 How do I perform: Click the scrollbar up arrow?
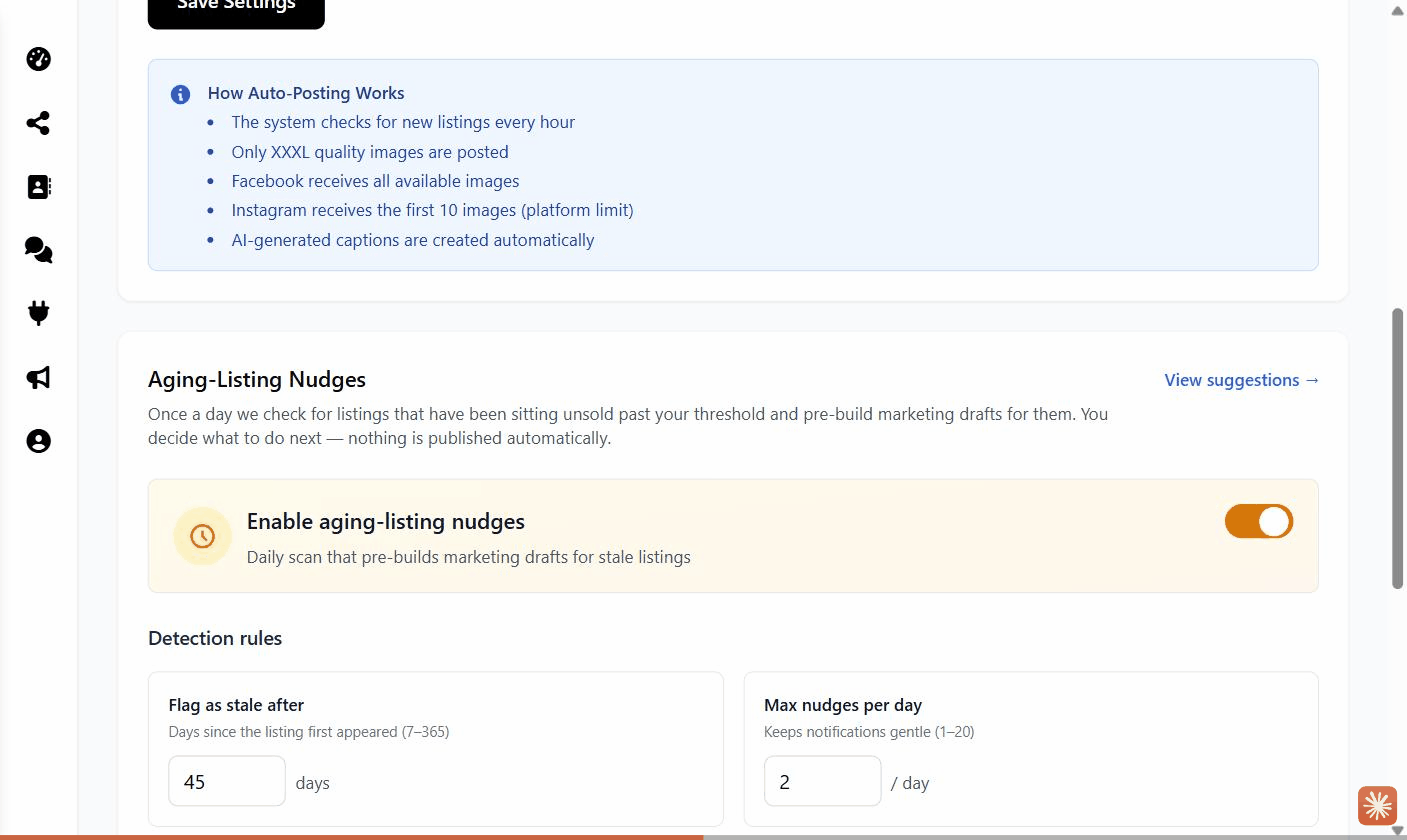[x=1398, y=11]
